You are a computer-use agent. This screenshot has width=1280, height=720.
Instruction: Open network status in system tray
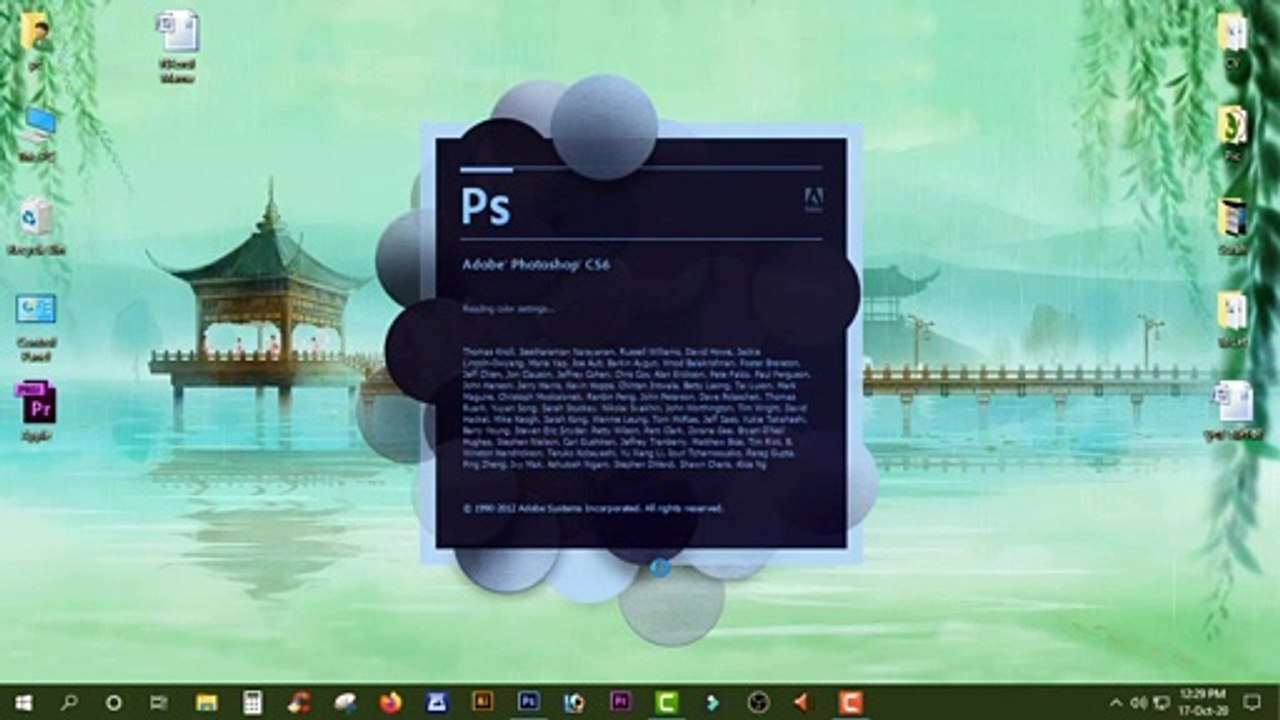[x=1161, y=703]
